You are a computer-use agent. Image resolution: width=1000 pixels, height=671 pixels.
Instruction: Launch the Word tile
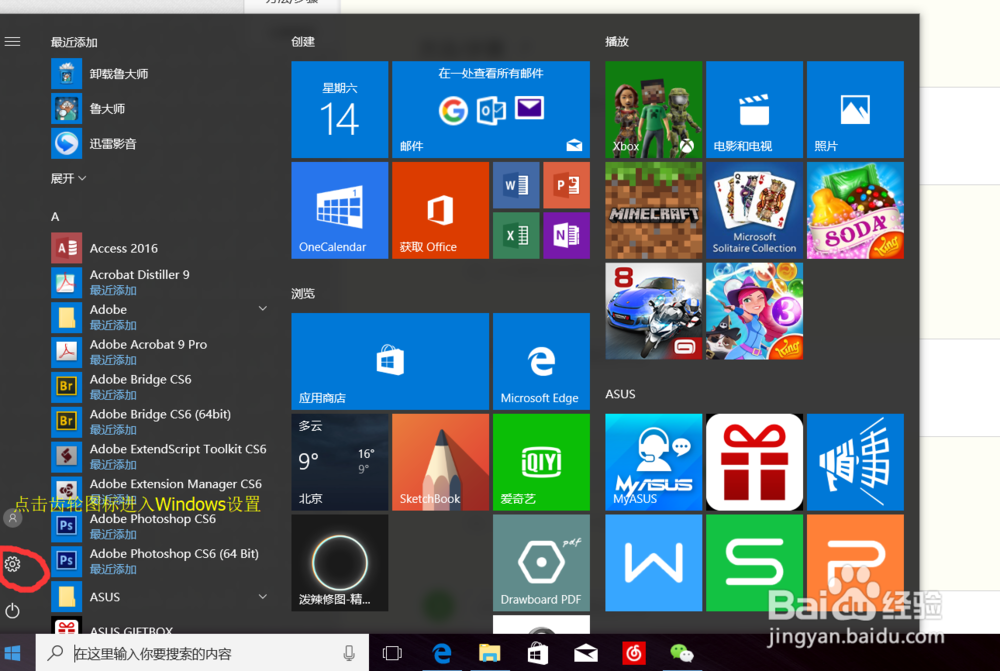coord(516,185)
